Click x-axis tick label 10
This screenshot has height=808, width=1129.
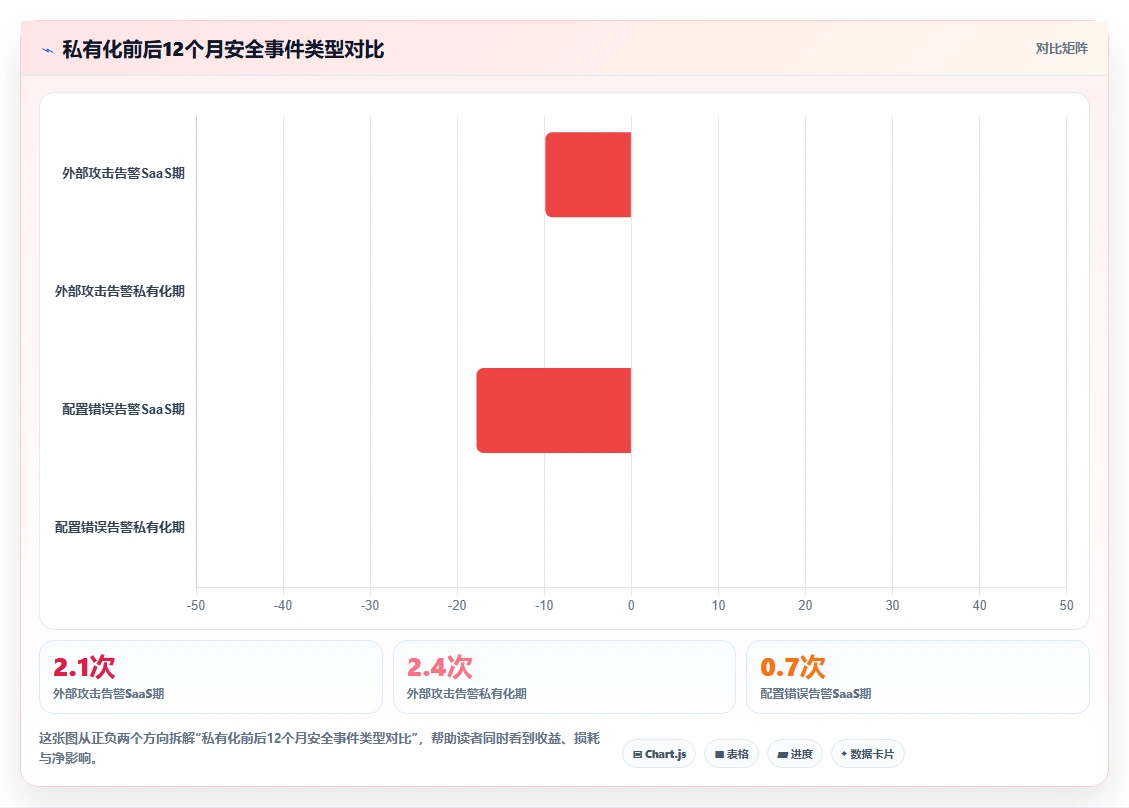coord(719,606)
